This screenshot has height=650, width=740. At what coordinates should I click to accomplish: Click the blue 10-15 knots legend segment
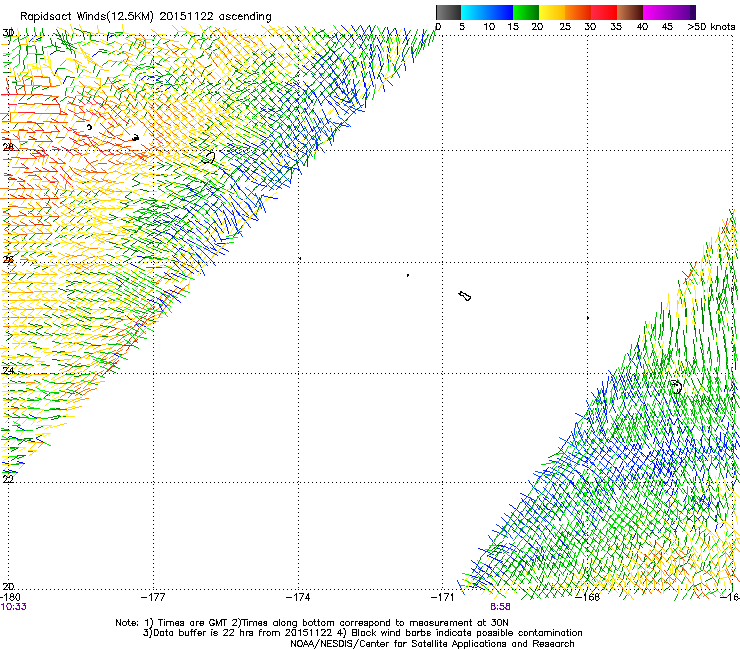click(x=500, y=12)
